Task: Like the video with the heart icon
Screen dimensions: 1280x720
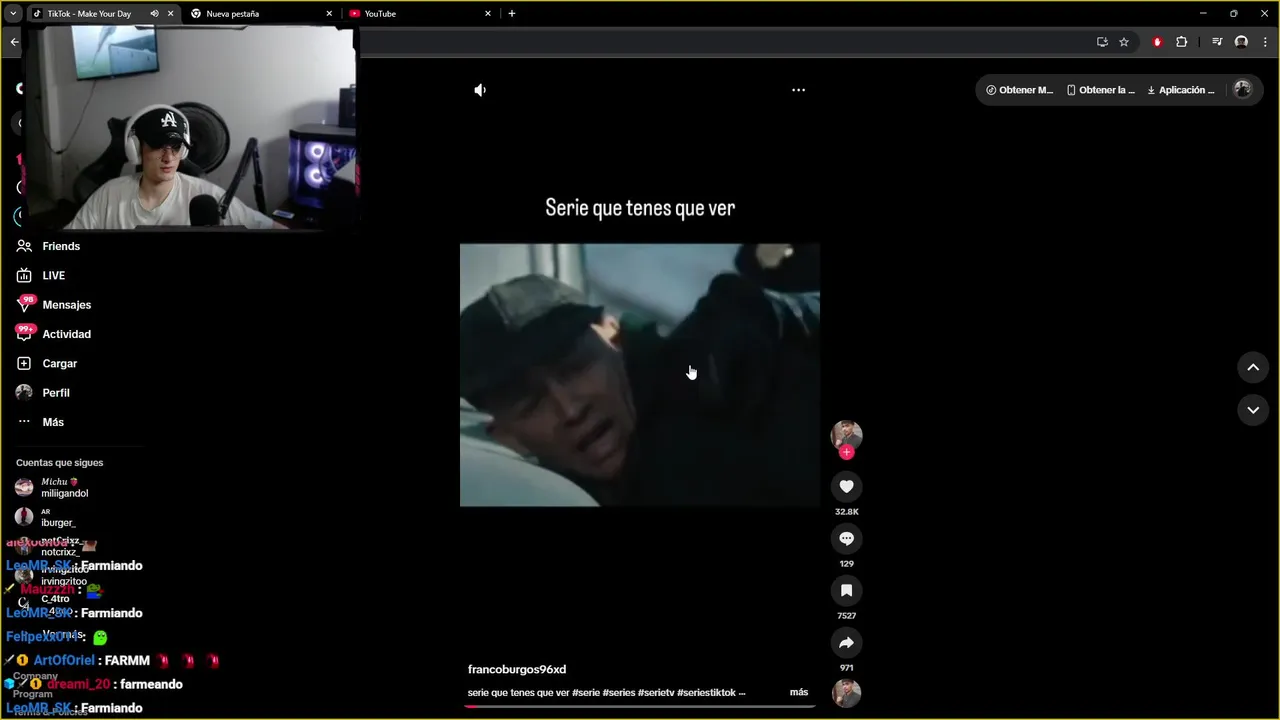Action: coord(846,486)
